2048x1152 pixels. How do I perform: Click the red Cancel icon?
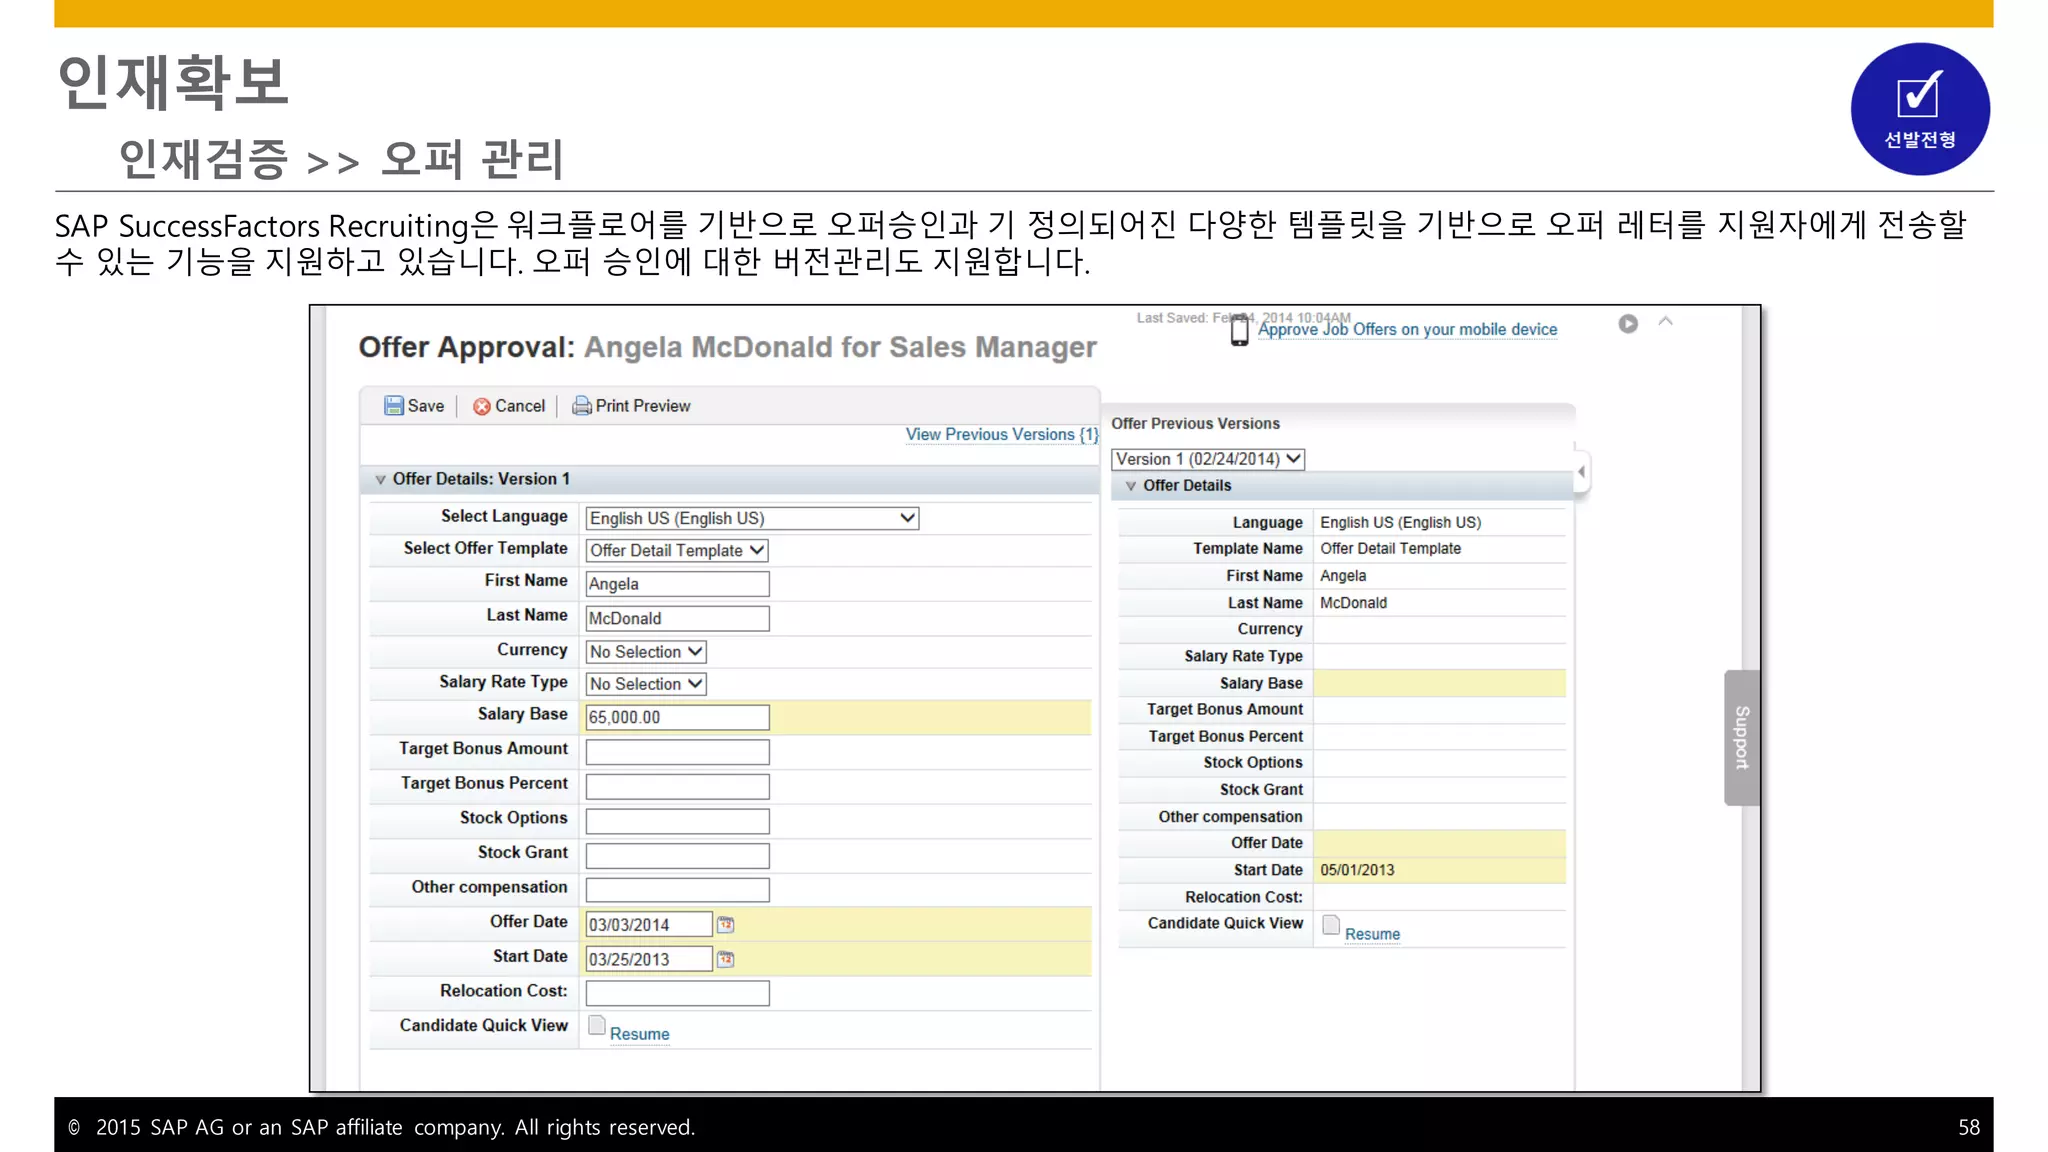482,406
